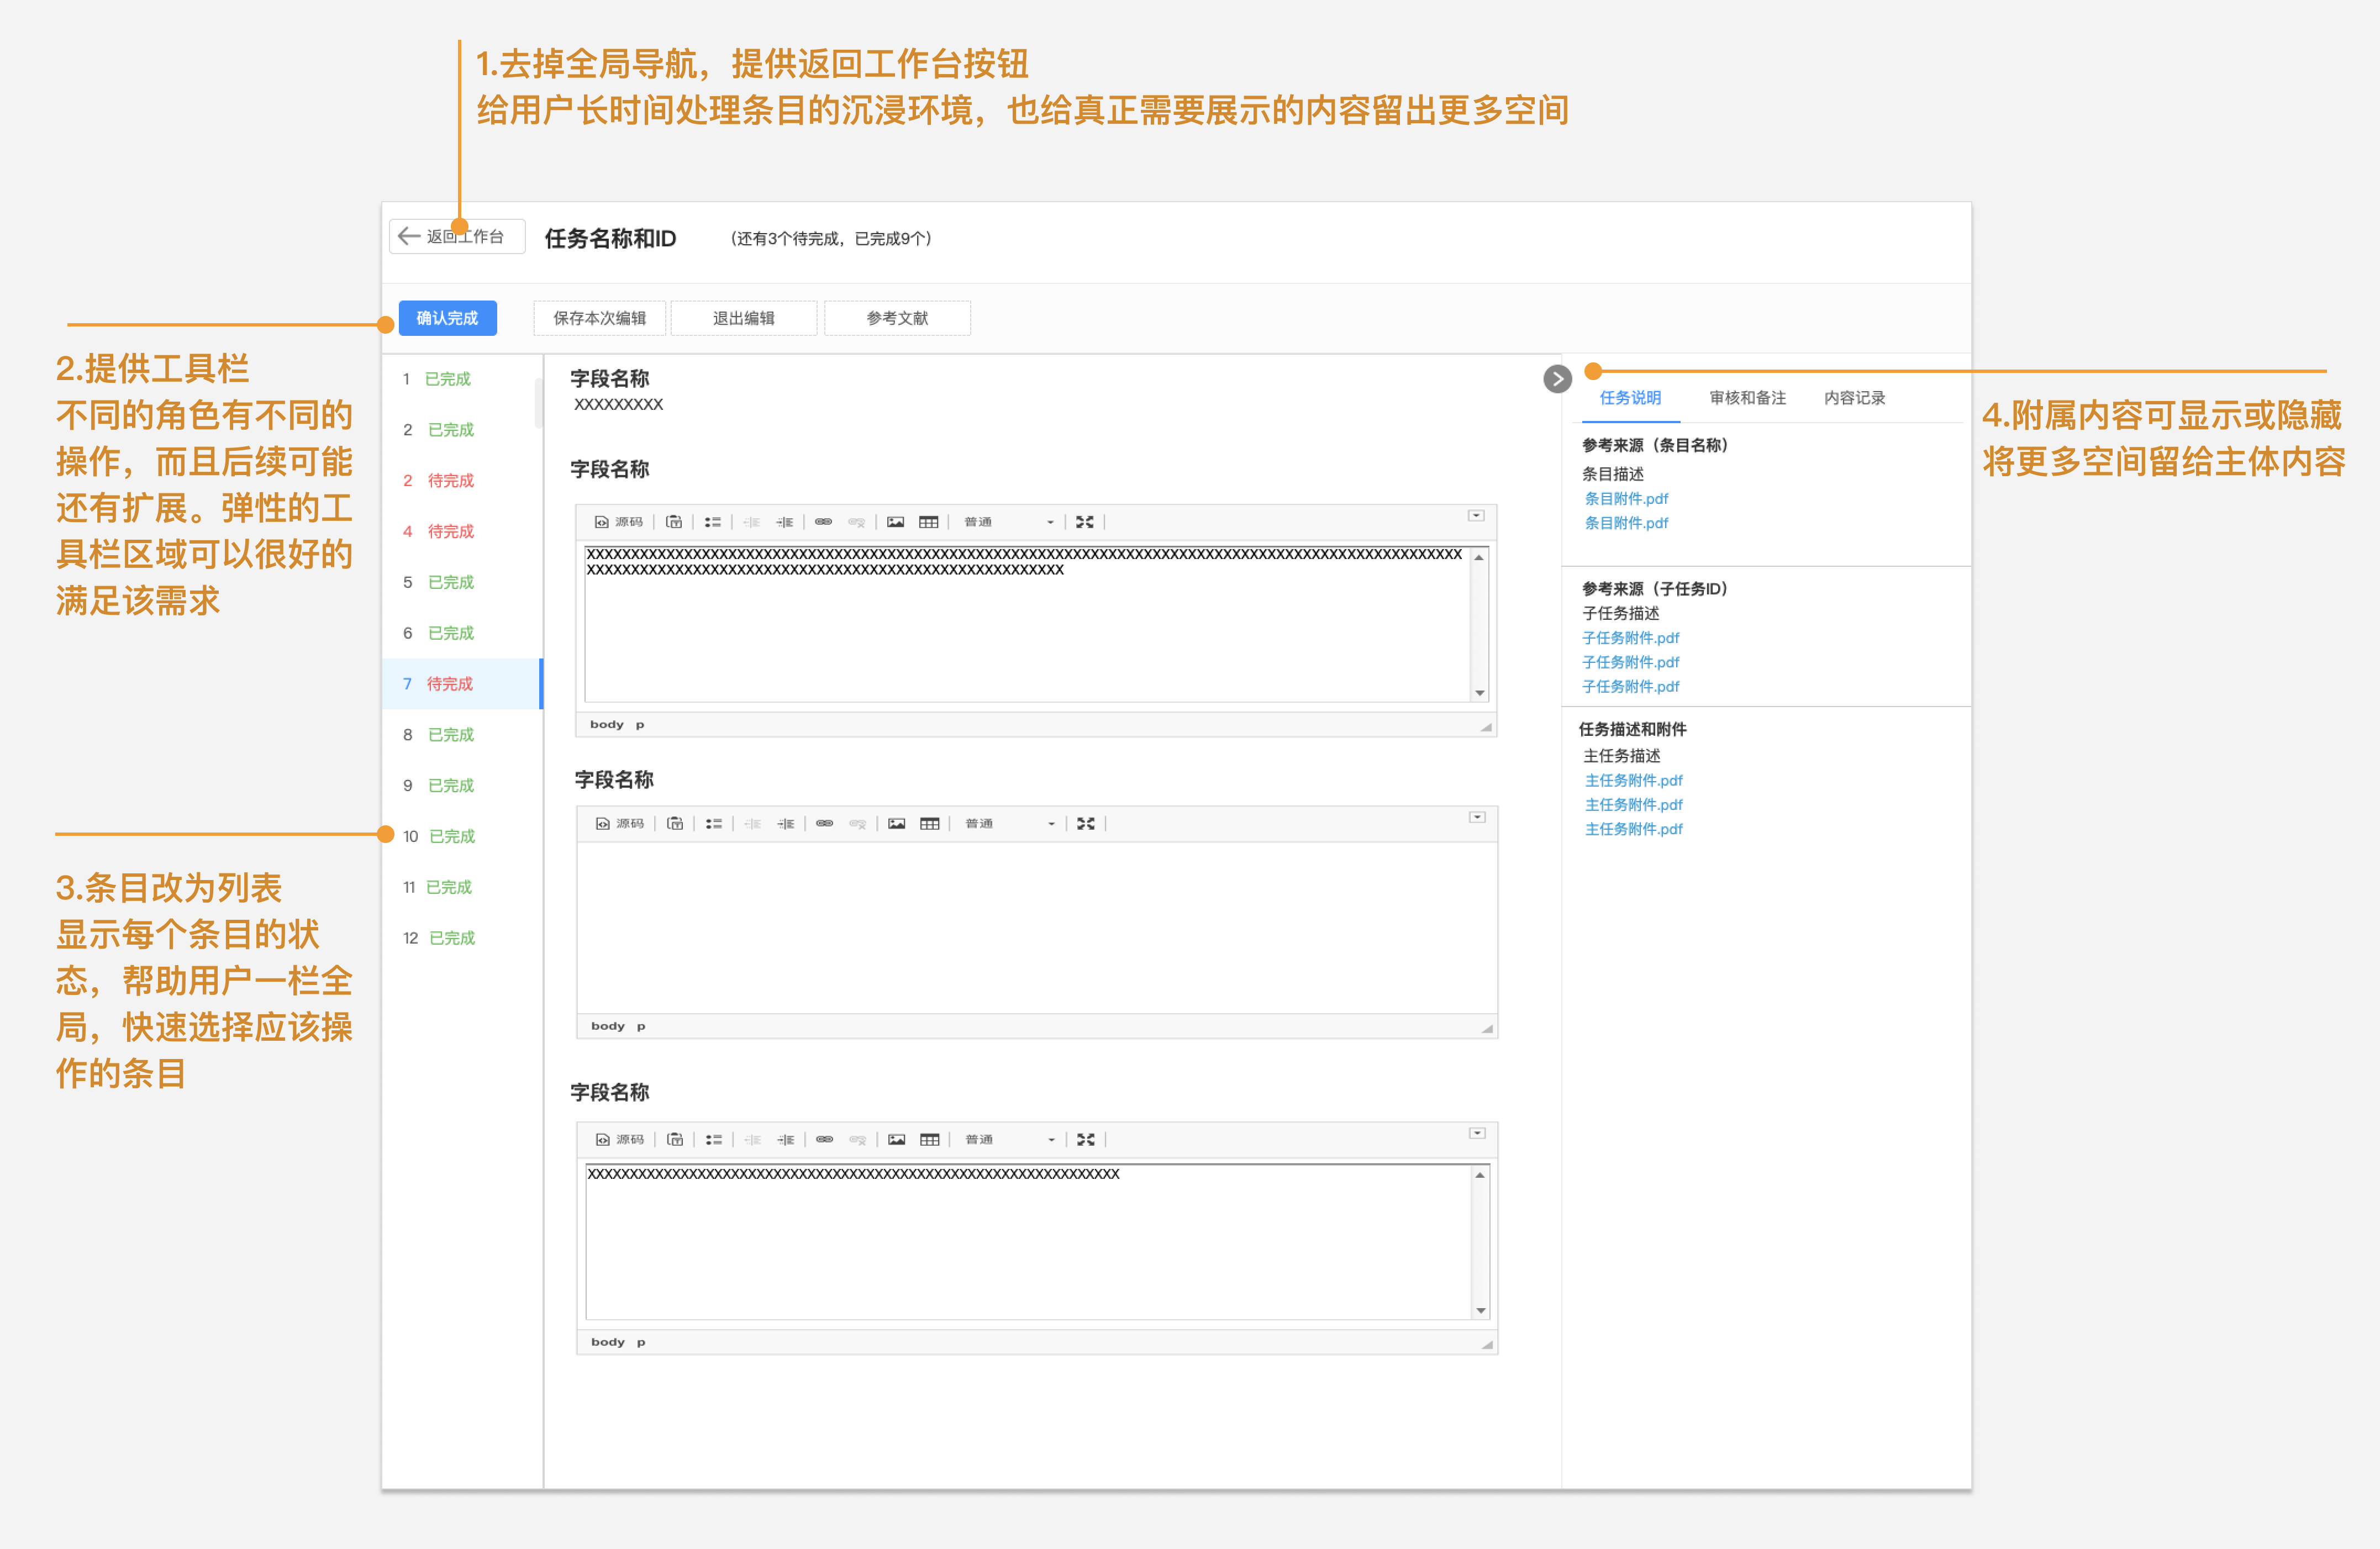Insert bulleted list in first editor

click(x=712, y=522)
